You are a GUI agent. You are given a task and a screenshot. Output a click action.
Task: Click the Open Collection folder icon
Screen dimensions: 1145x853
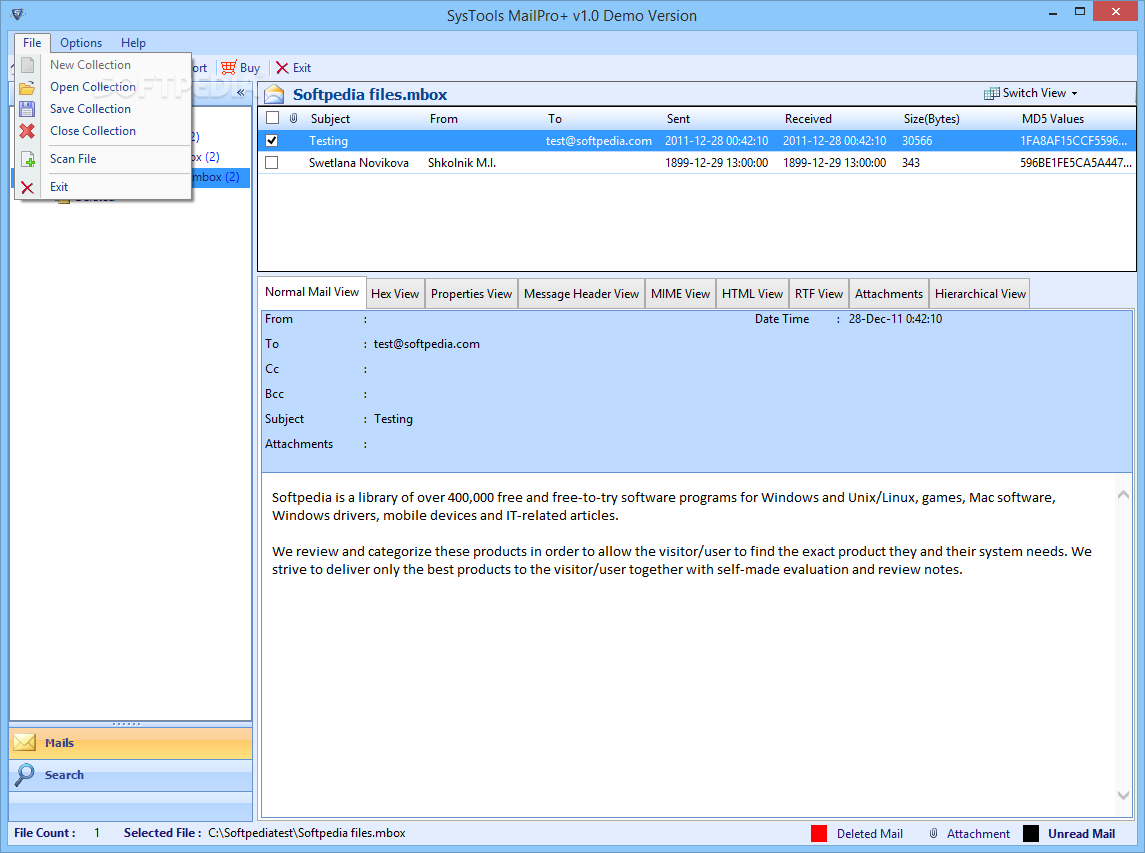(x=27, y=88)
